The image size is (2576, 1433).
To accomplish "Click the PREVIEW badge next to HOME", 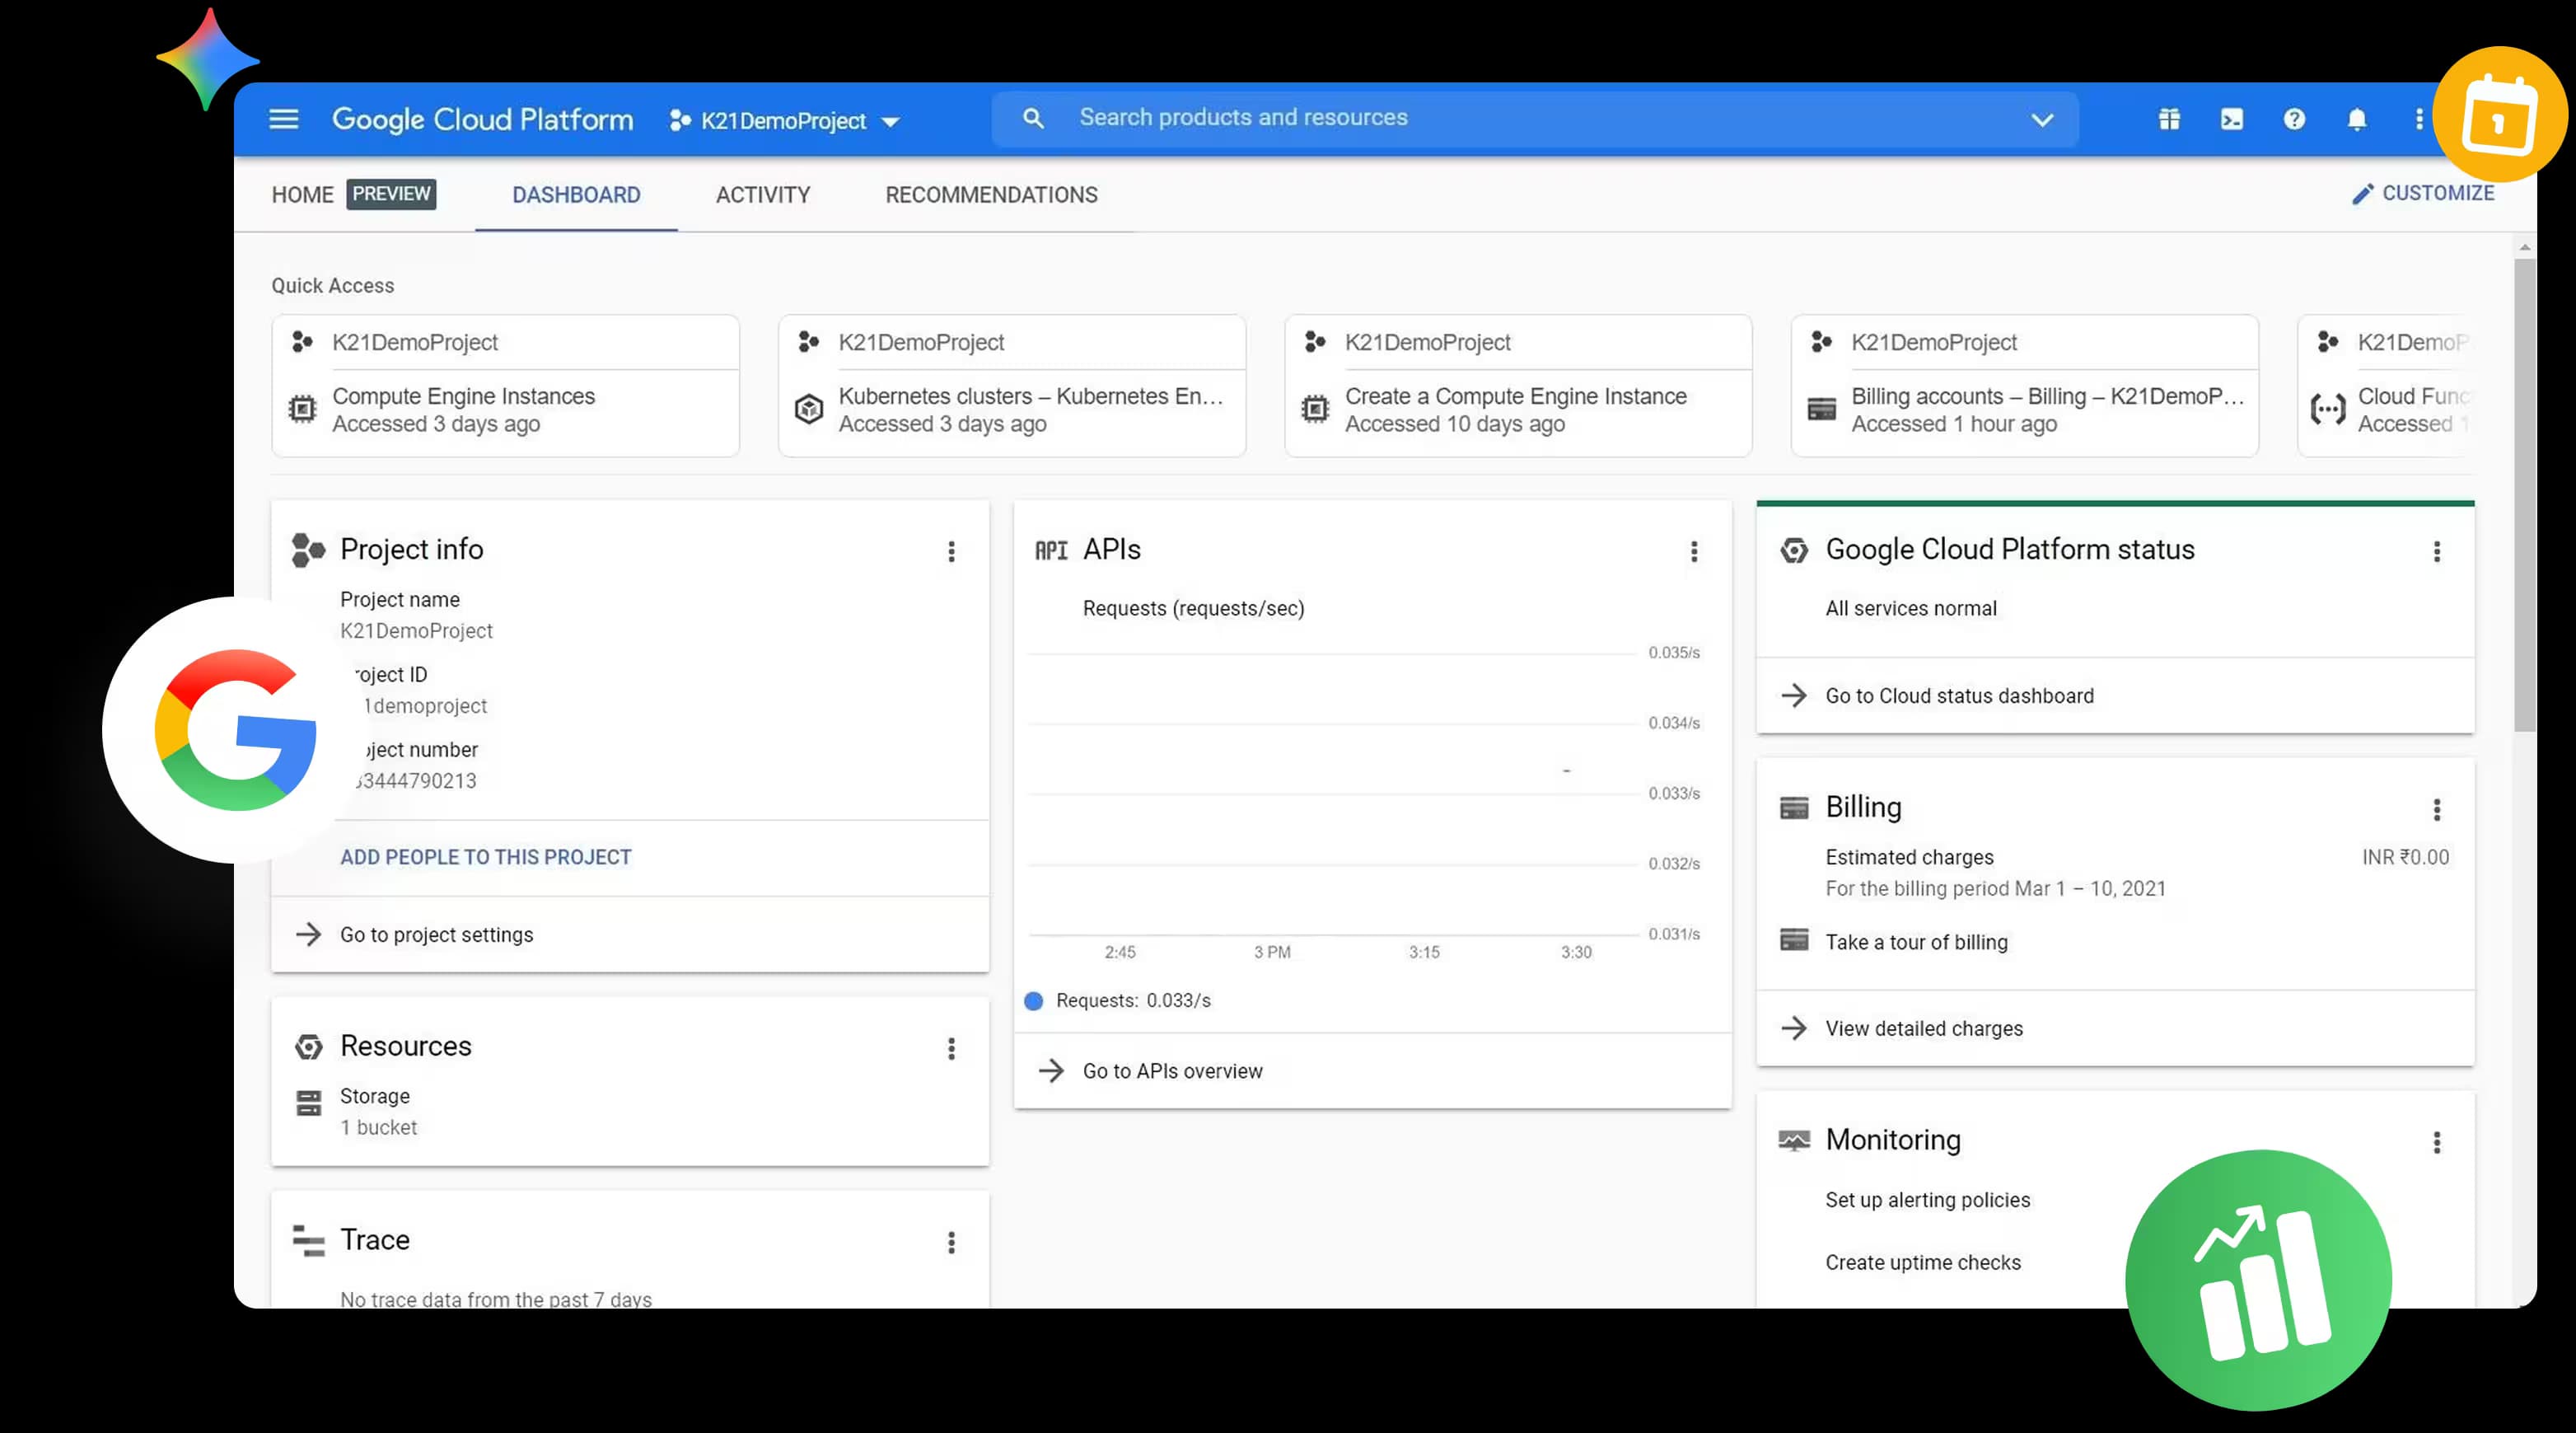I will (391, 194).
